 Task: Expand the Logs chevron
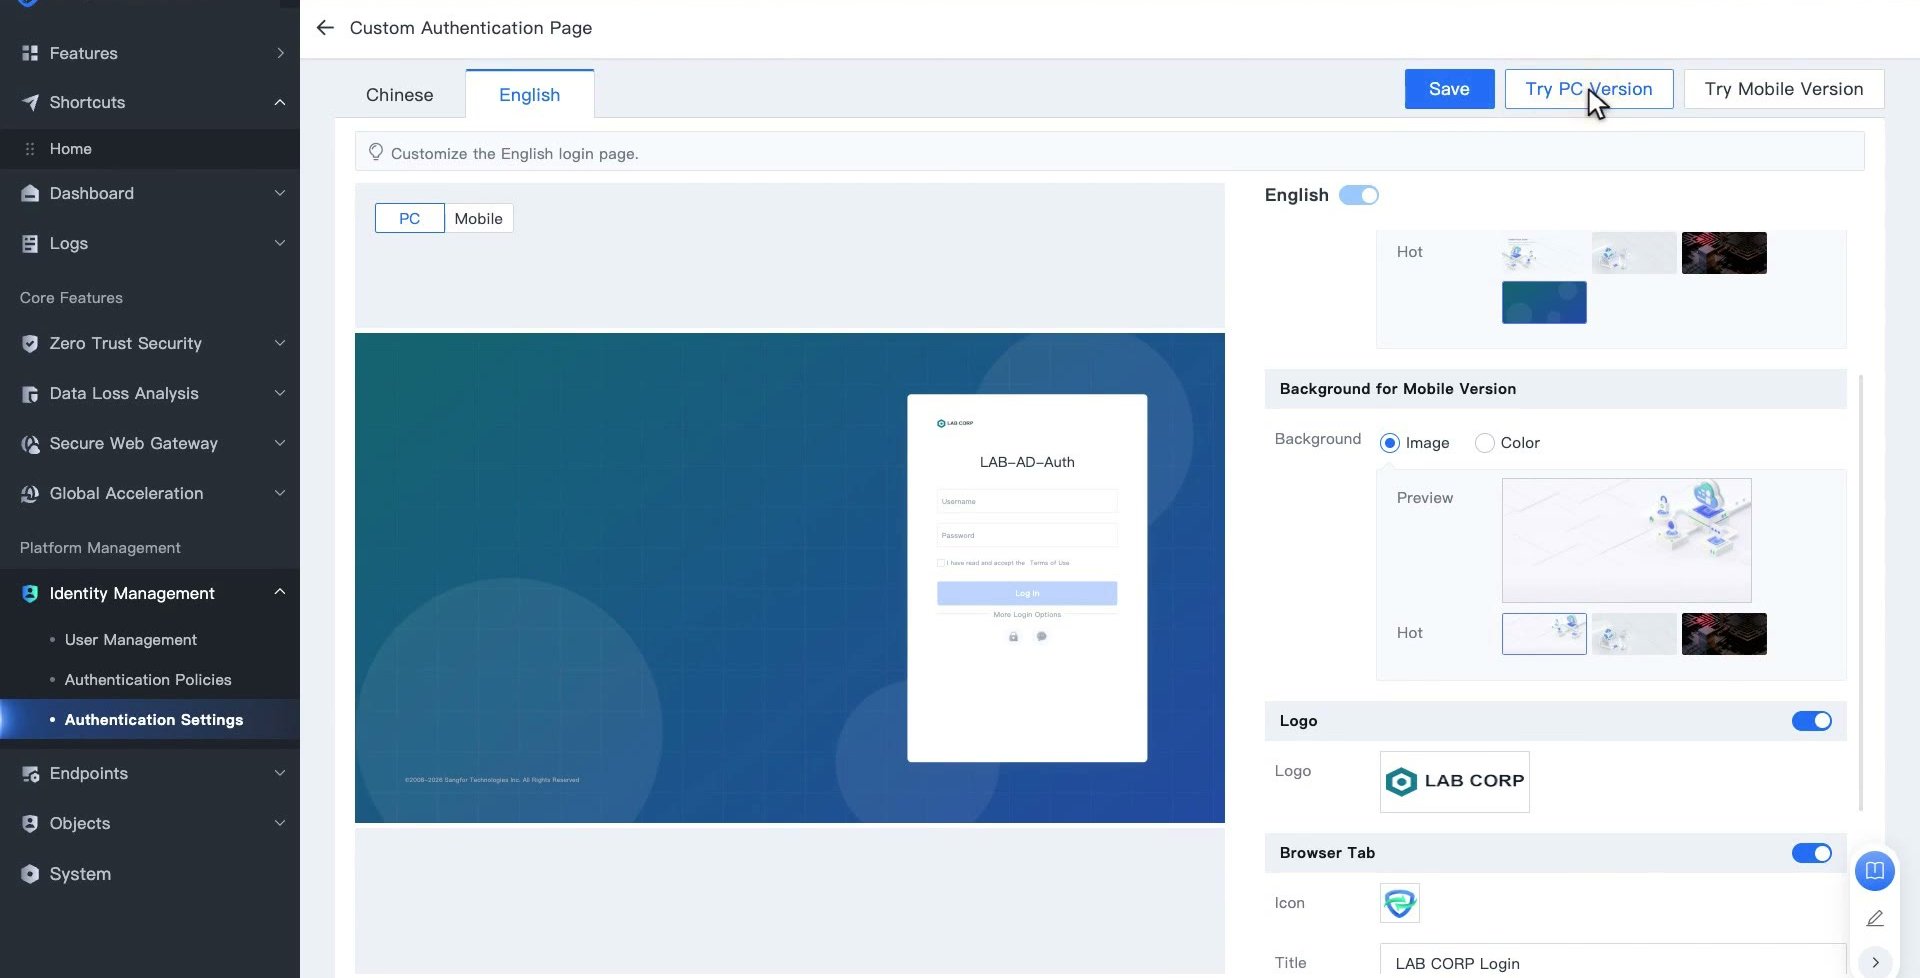tap(280, 243)
